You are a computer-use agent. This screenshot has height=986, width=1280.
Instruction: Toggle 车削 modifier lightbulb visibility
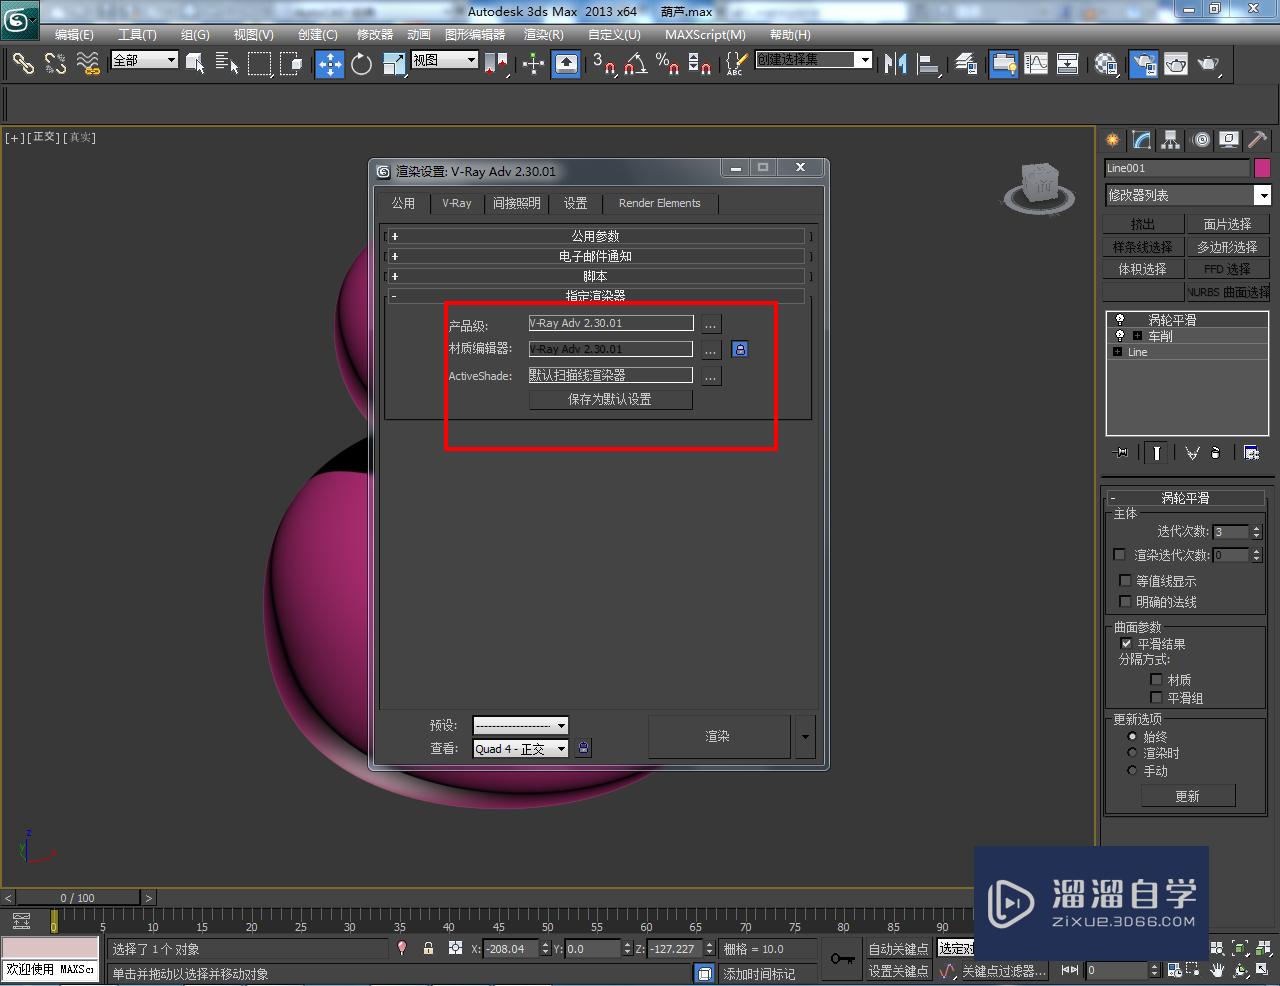(x=1120, y=336)
